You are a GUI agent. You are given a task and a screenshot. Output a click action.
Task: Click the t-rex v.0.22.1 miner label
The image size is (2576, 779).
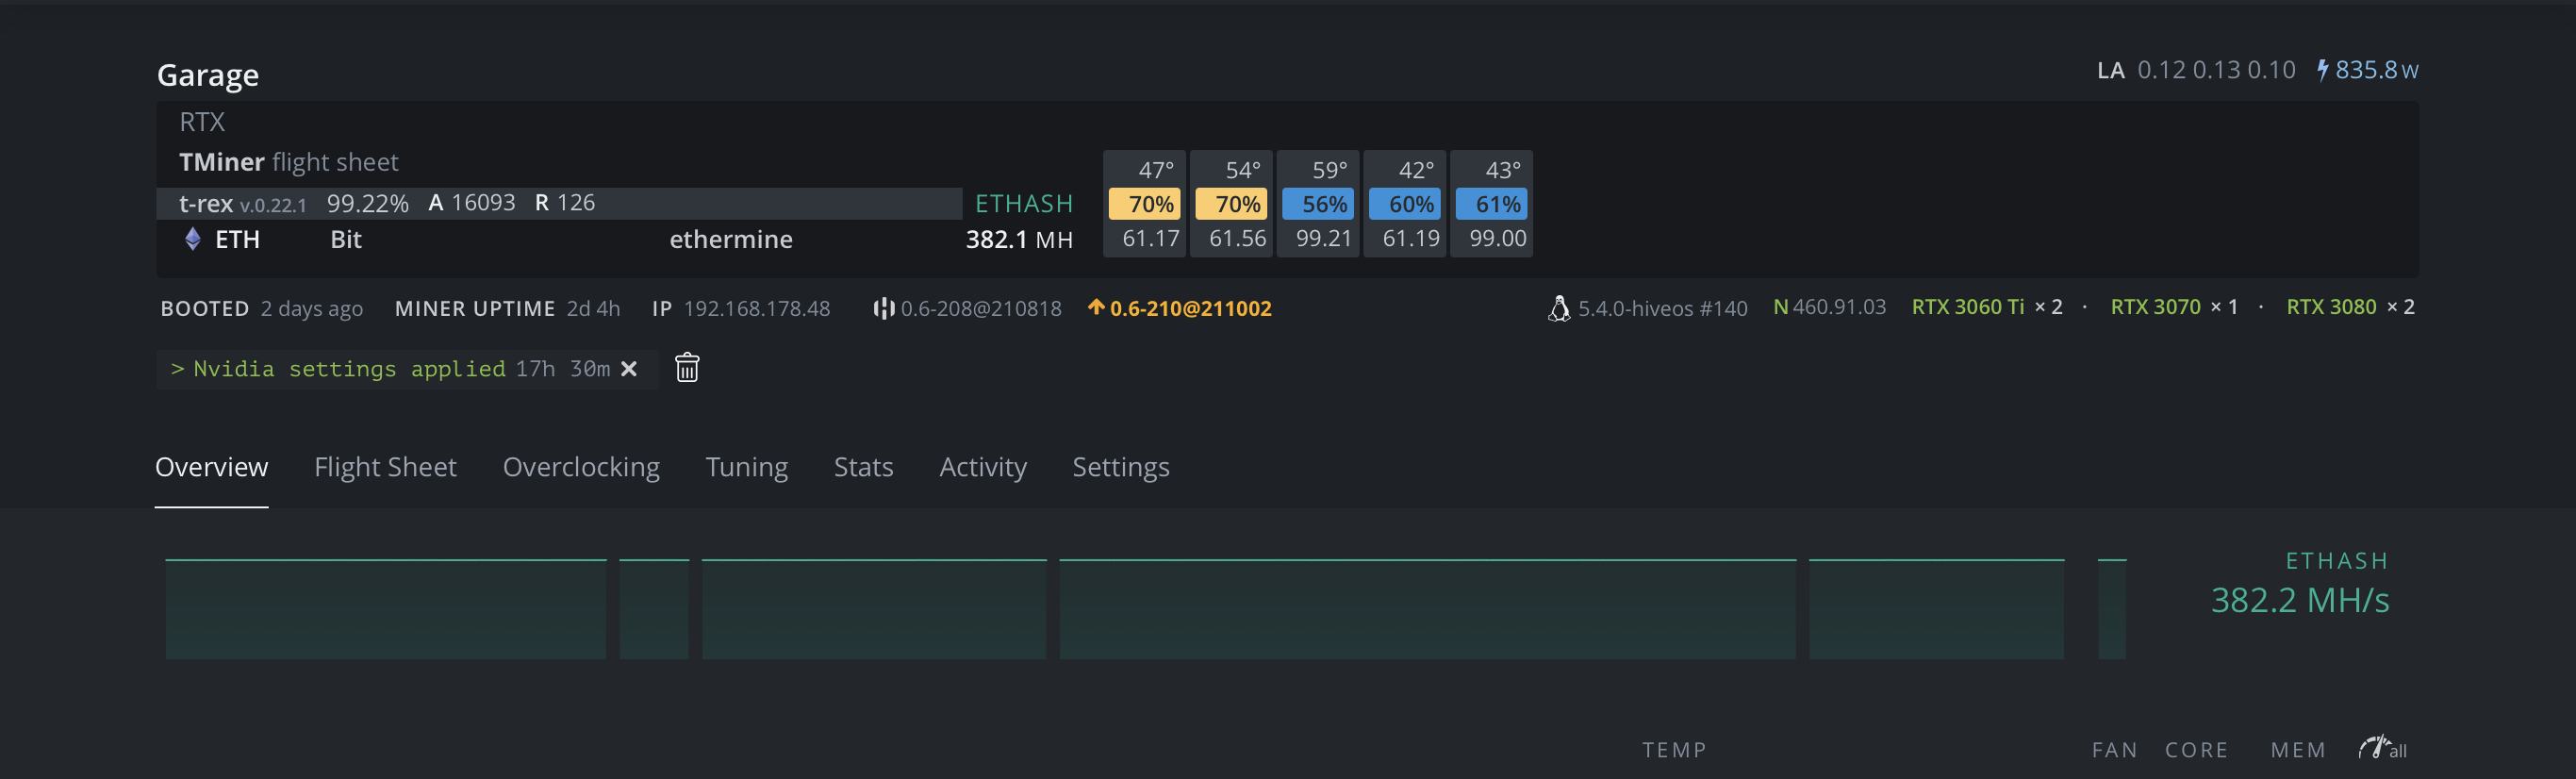[x=243, y=204]
